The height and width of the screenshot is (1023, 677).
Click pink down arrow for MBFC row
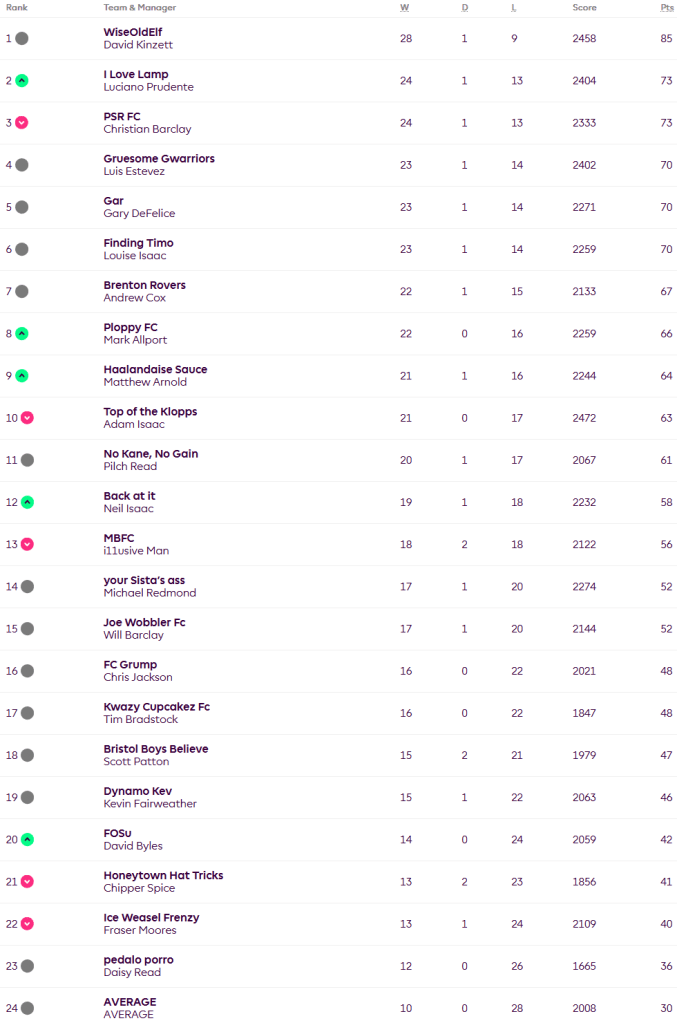click(x=27, y=544)
